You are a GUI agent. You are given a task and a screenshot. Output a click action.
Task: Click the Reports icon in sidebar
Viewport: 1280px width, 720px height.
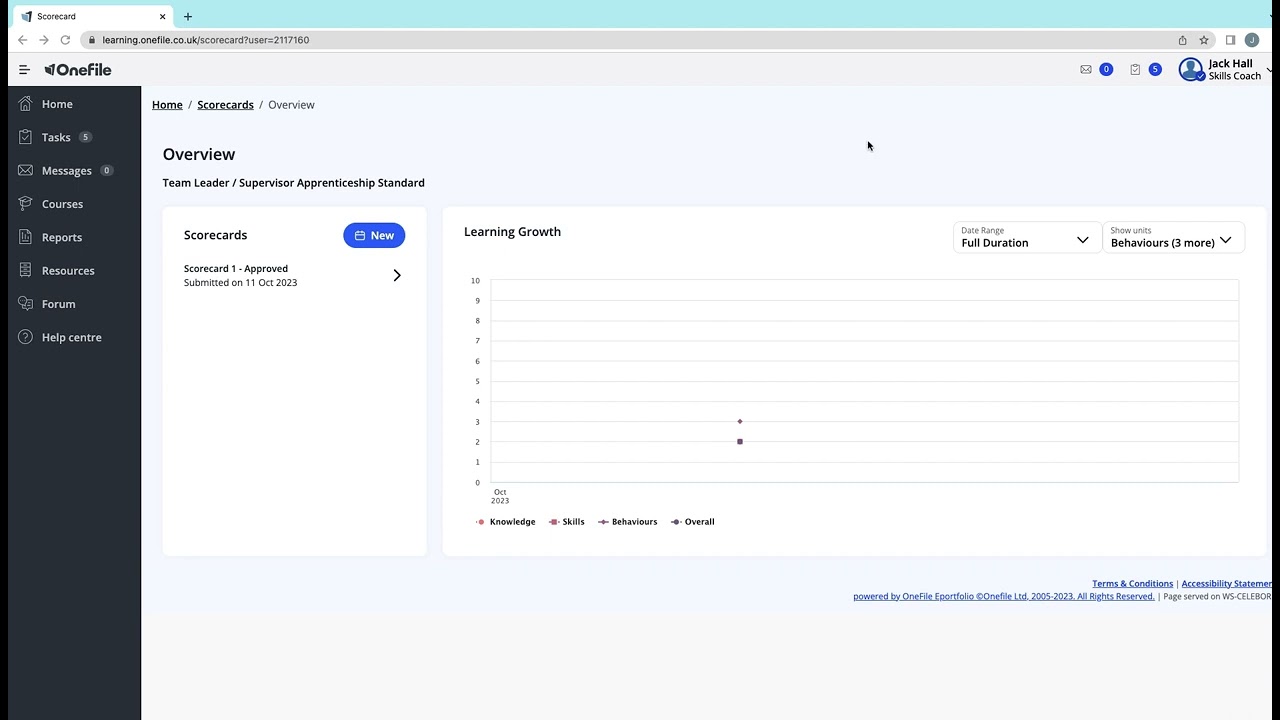point(25,237)
